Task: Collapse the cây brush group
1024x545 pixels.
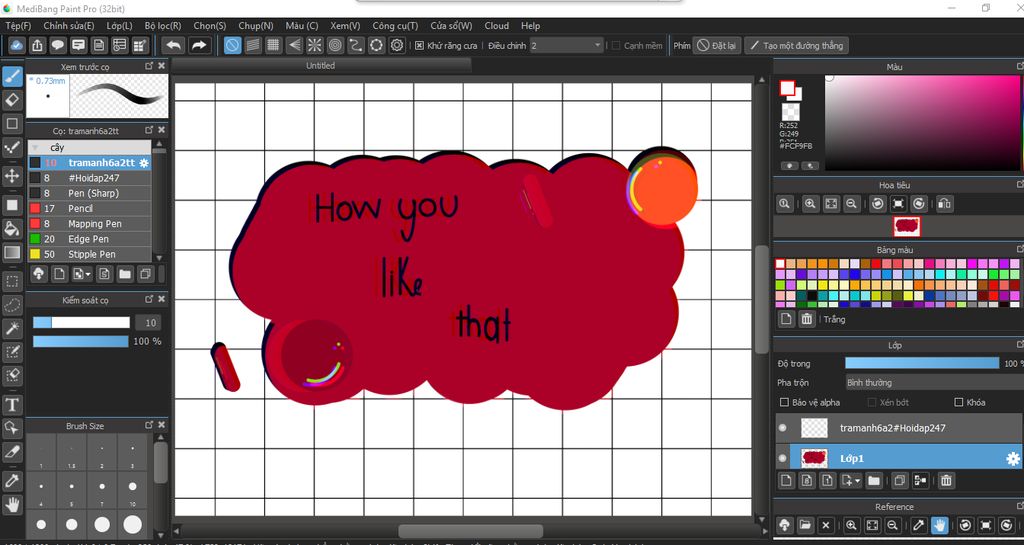Action: (x=35, y=148)
